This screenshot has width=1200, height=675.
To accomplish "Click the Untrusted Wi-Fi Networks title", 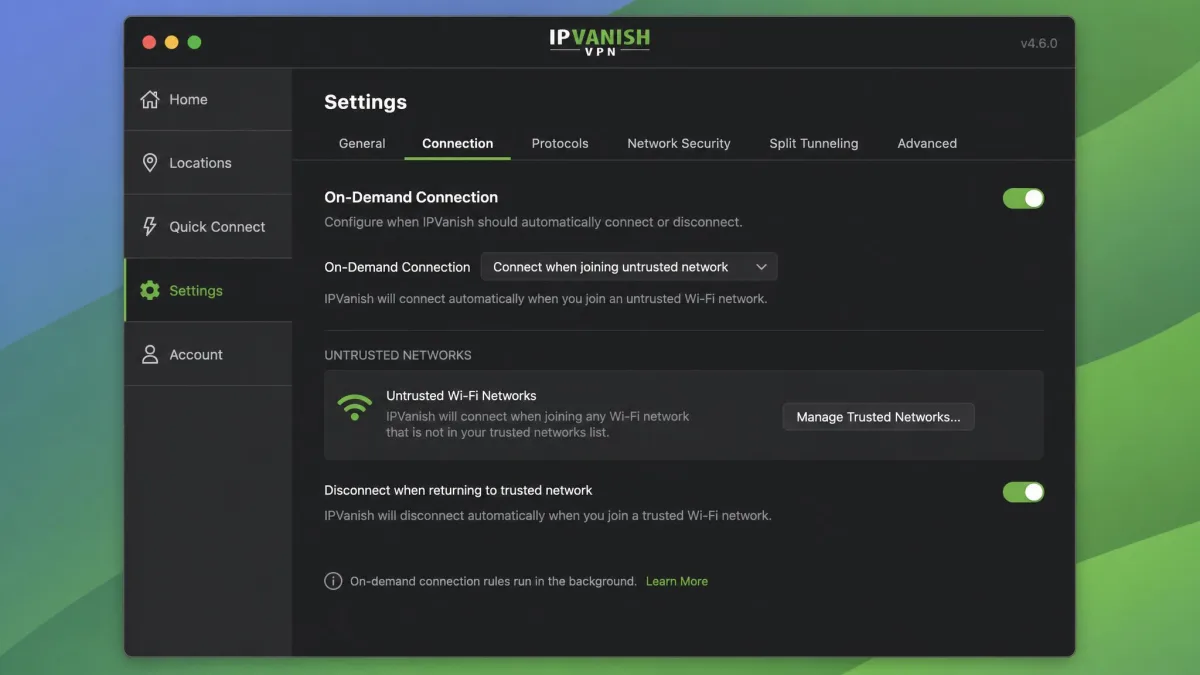I will tap(461, 396).
